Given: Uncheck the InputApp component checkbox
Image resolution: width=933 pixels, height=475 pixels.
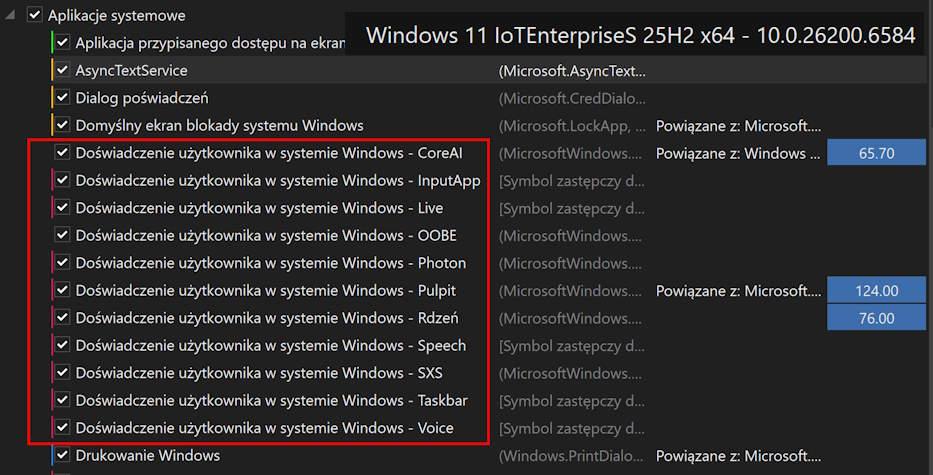Looking at the screenshot, I should (x=63, y=181).
